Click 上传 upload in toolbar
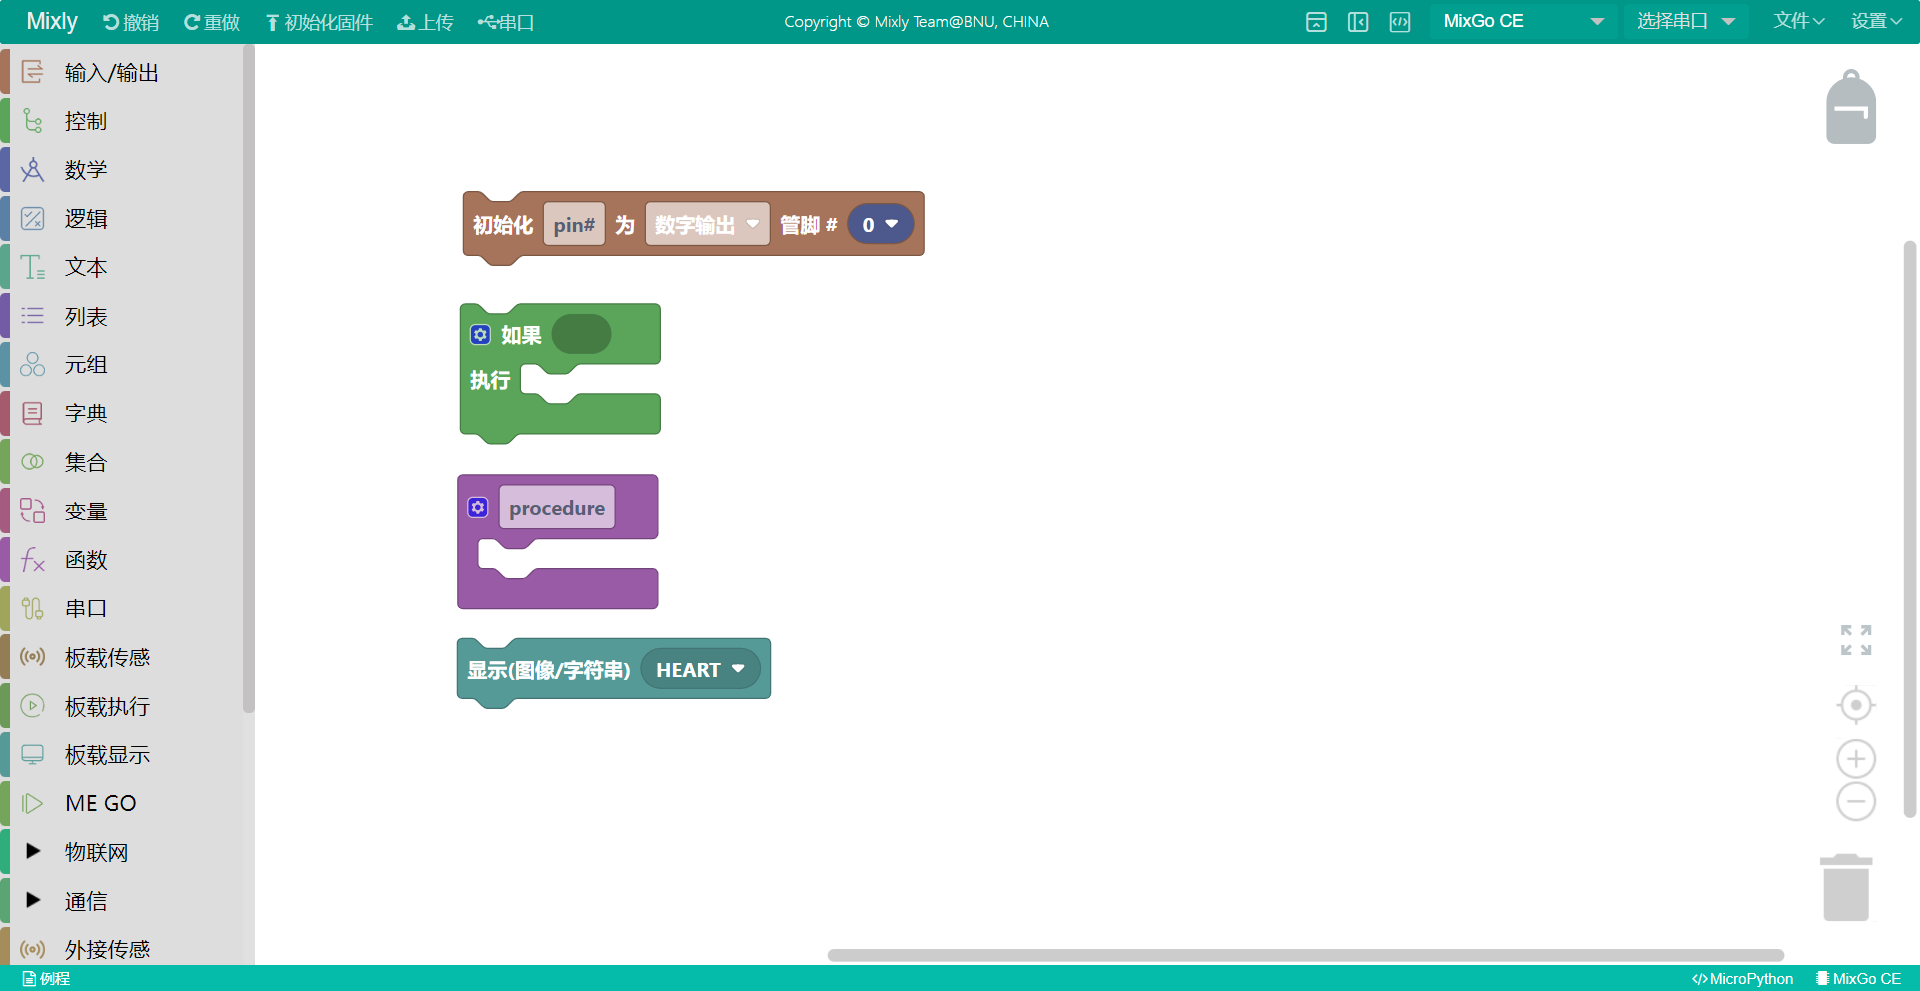Screen dimensions: 1920x991 (x=426, y=22)
